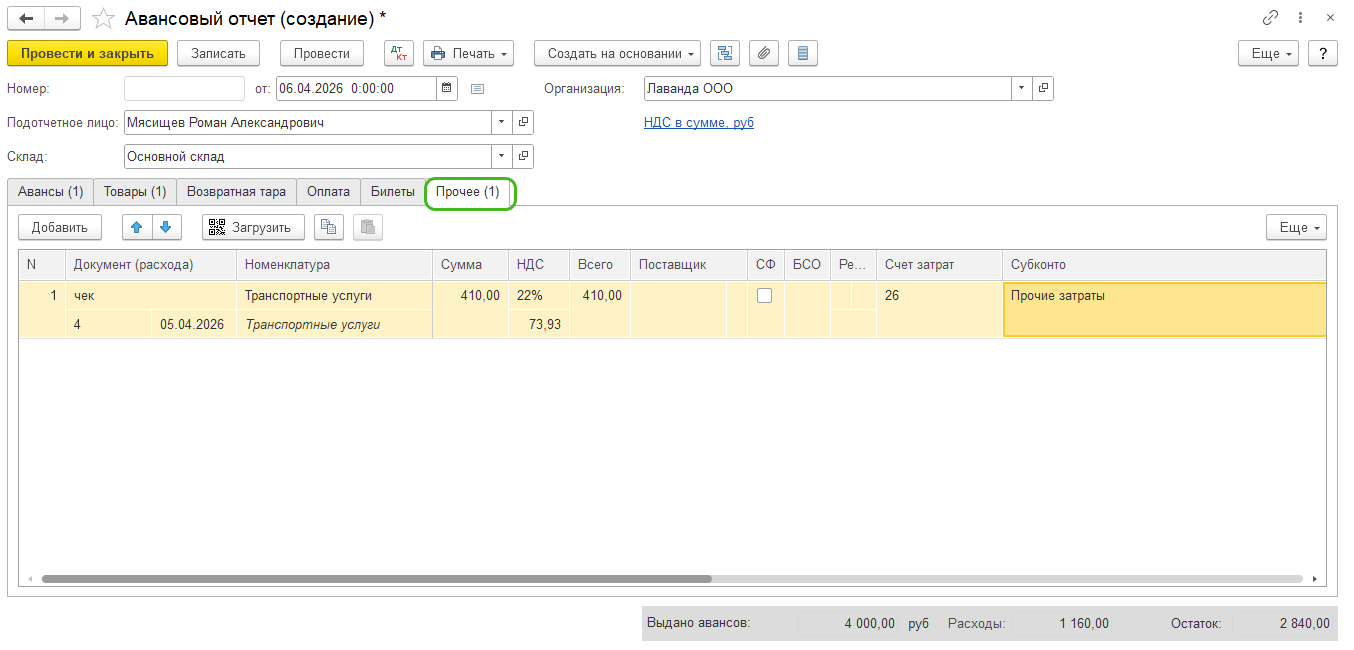Click the Организация field Лаванда ООО

tap(828, 88)
